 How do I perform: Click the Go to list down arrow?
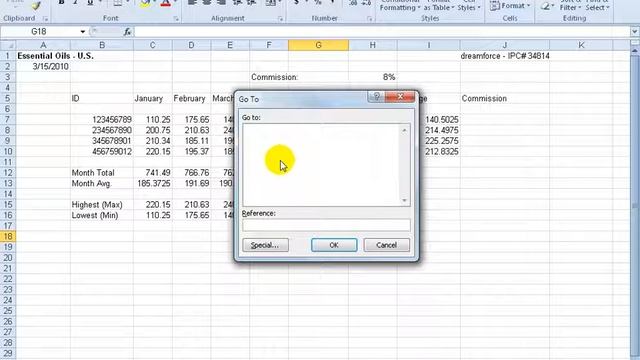pyautogui.click(x=404, y=200)
